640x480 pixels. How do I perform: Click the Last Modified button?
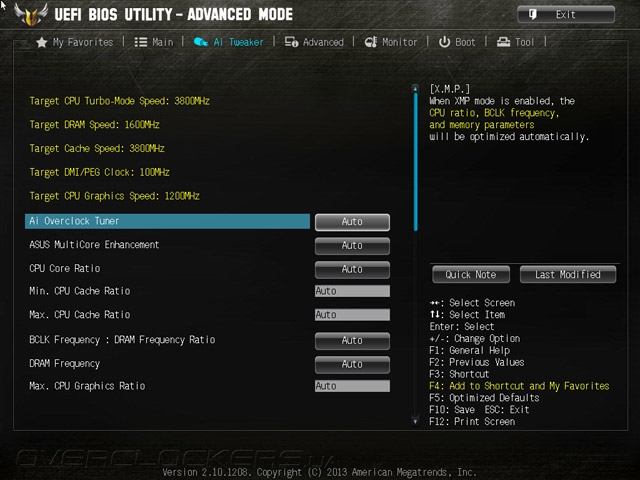[x=568, y=274]
